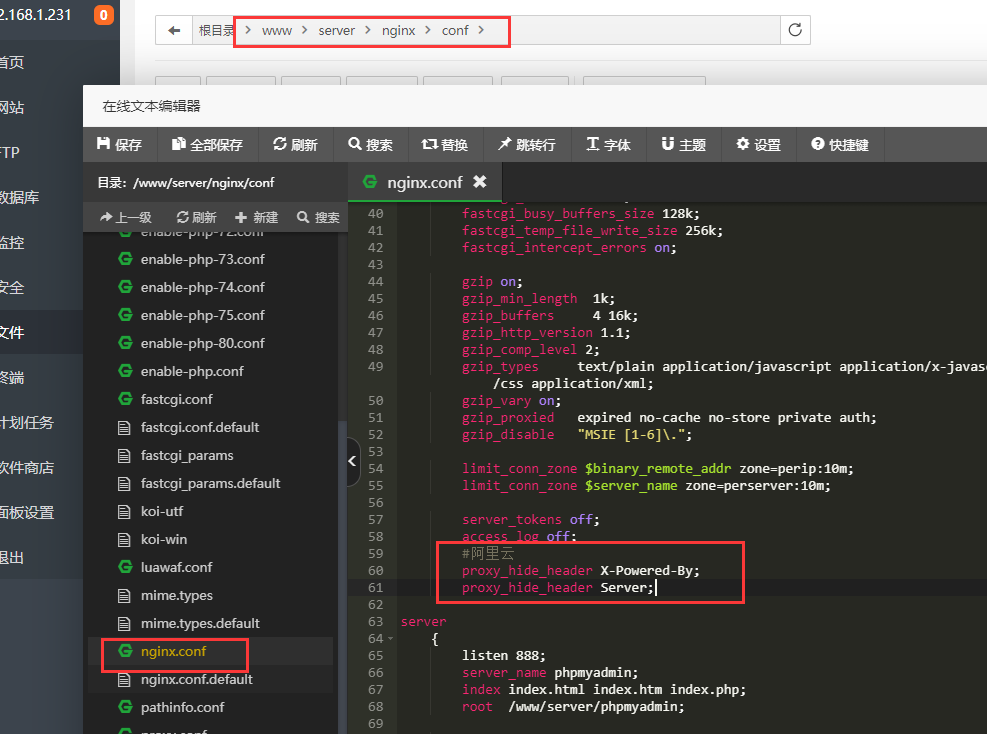The width and height of the screenshot is (987, 734).
Task: Open luawaf.conf in file tree
Action: click(176, 567)
